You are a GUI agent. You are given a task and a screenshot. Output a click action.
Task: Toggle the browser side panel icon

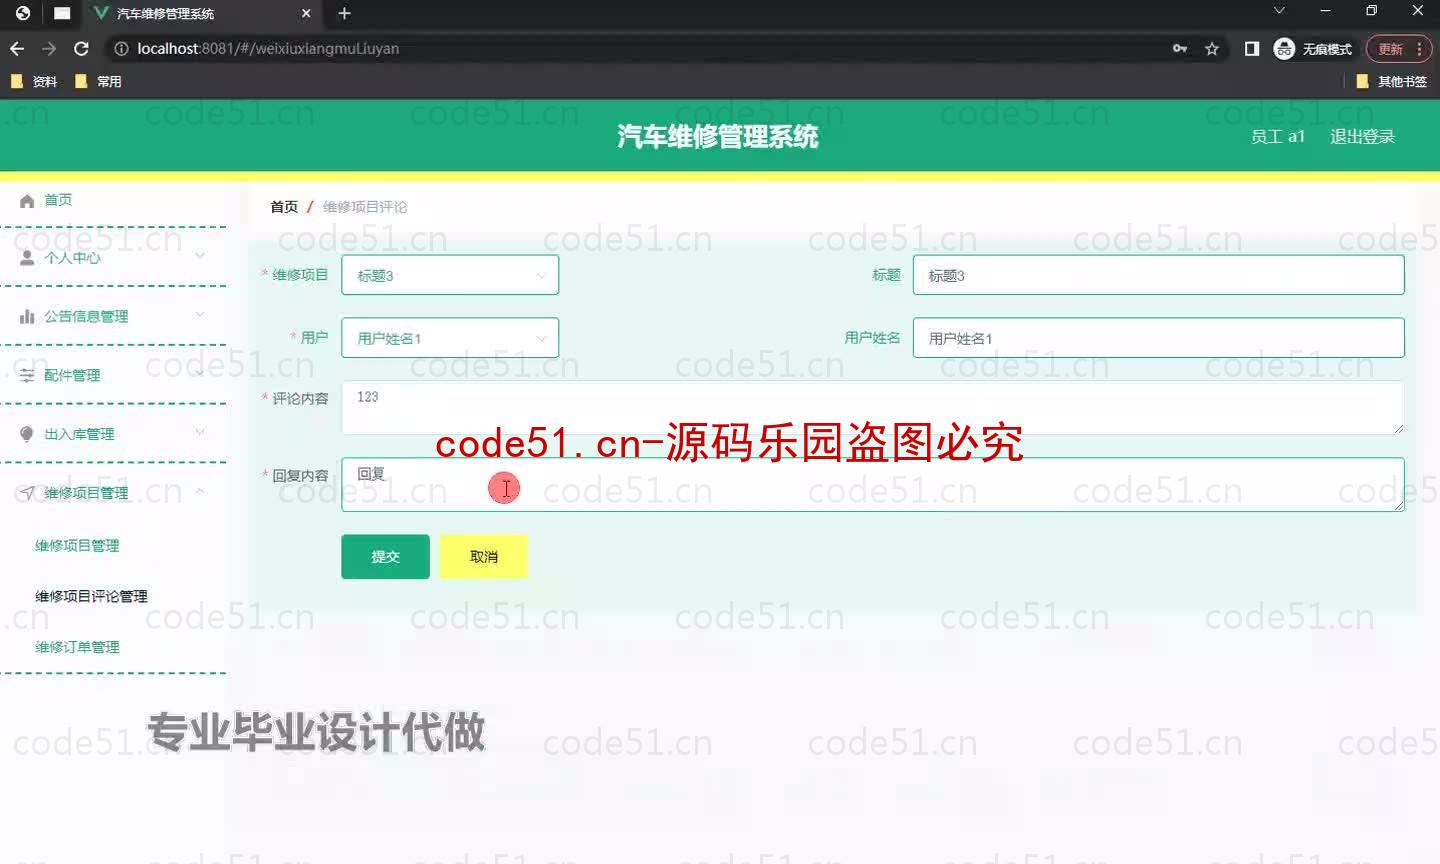[x=1252, y=48]
